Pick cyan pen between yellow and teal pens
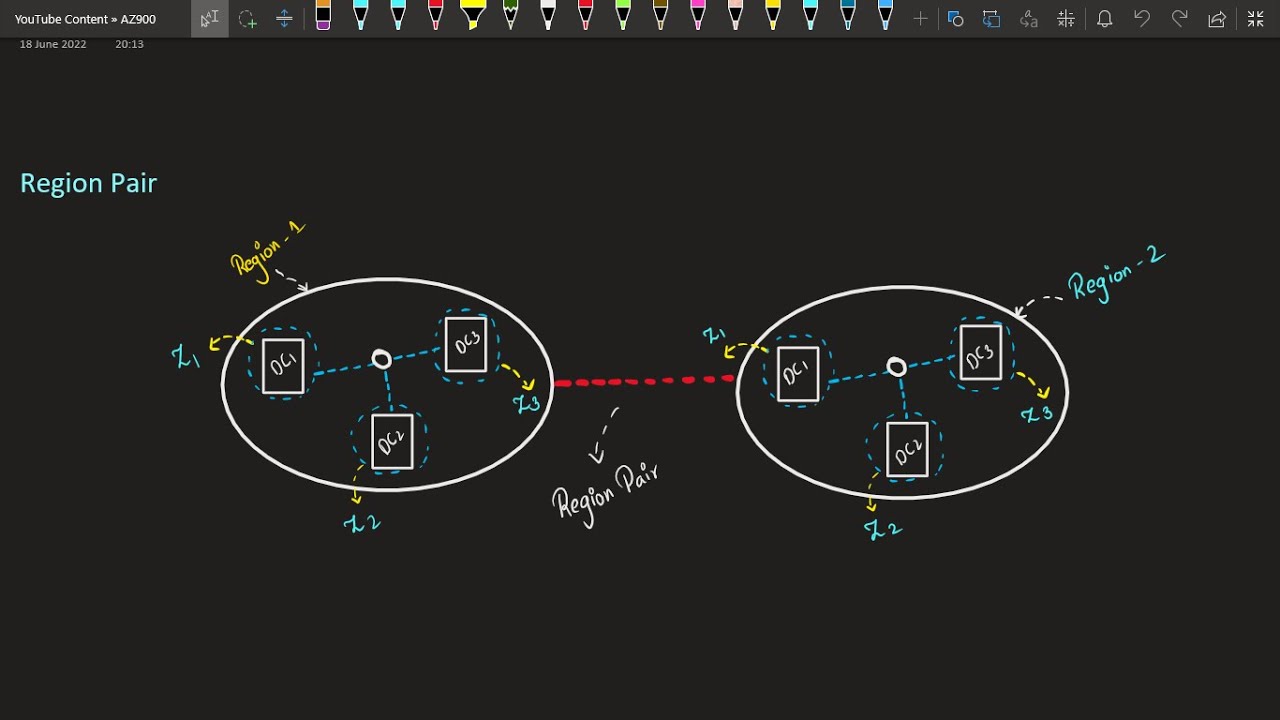Screen dimensions: 1280x720 pos(811,16)
